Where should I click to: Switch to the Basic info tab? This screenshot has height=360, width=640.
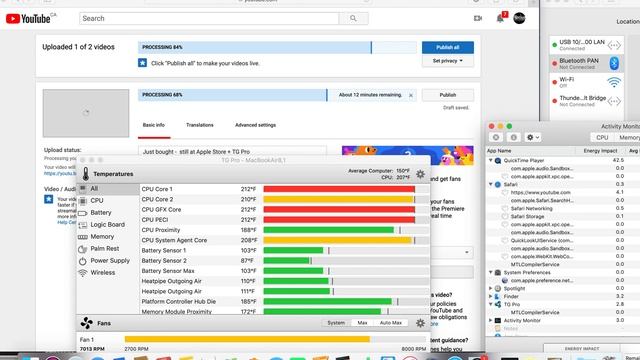(x=154, y=125)
